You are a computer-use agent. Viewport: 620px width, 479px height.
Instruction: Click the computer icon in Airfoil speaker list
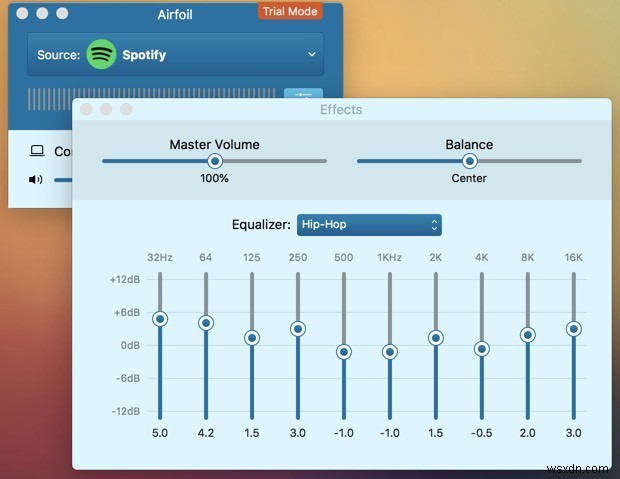click(37, 151)
